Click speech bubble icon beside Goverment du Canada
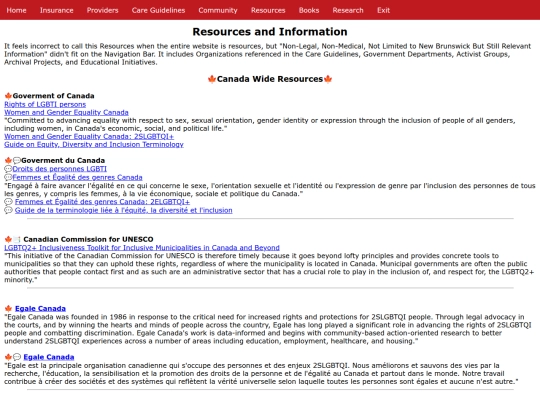Screen dimensions: 540x405 [x=17, y=160]
